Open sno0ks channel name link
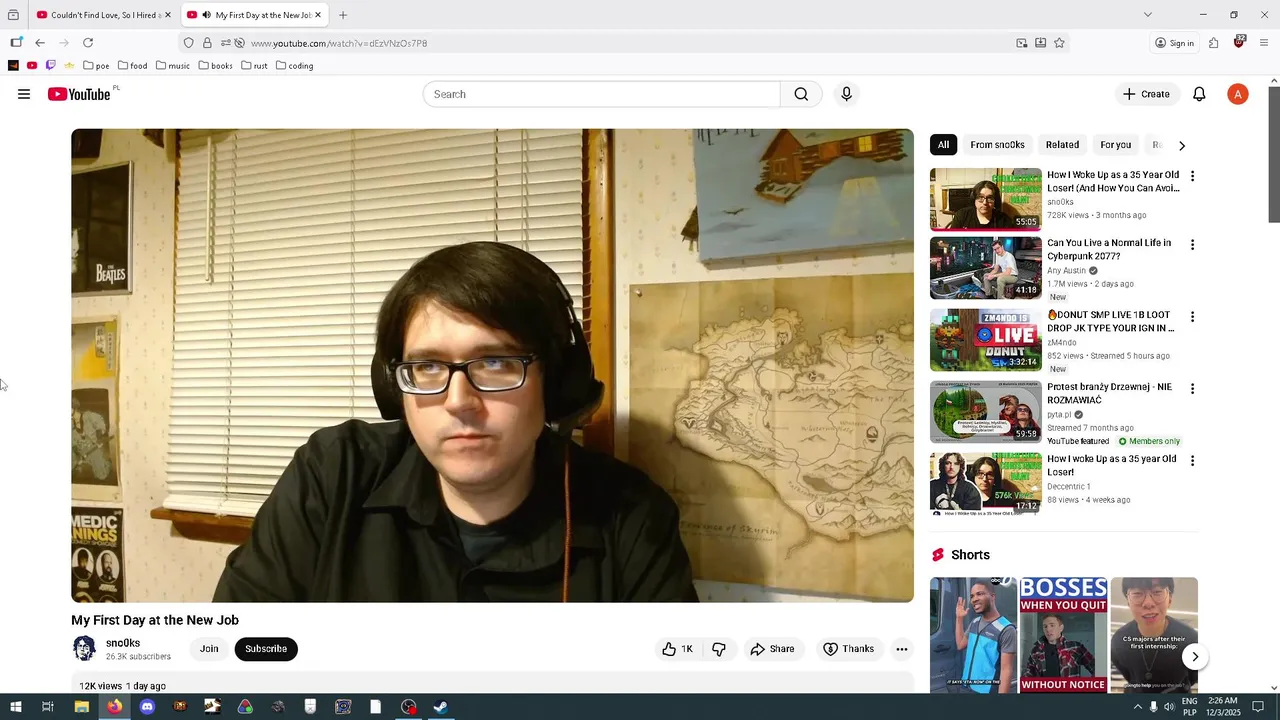The height and width of the screenshot is (720, 1280). point(123,643)
